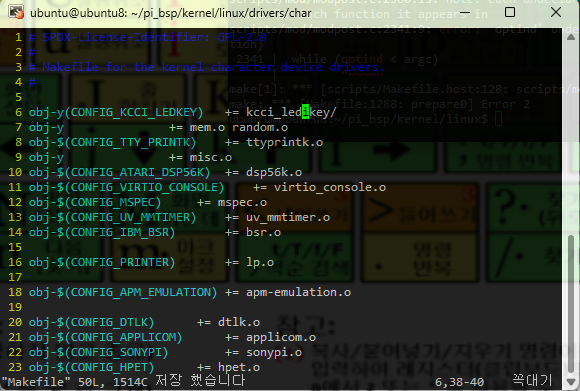Click misc.o on line 9
The width and height of the screenshot is (580, 391).
(x=211, y=158)
